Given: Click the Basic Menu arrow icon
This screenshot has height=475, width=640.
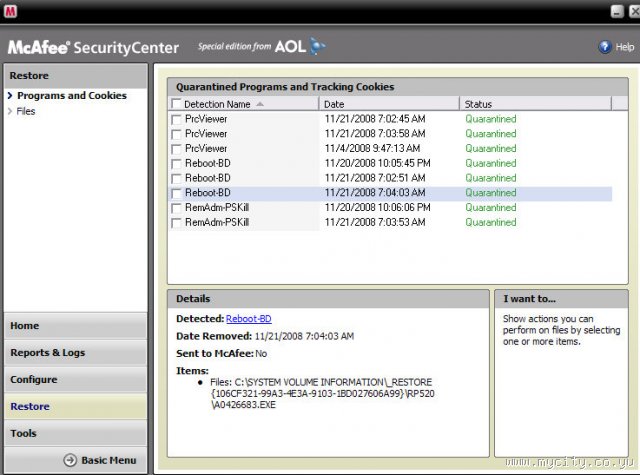Looking at the screenshot, I should [70, 460].
